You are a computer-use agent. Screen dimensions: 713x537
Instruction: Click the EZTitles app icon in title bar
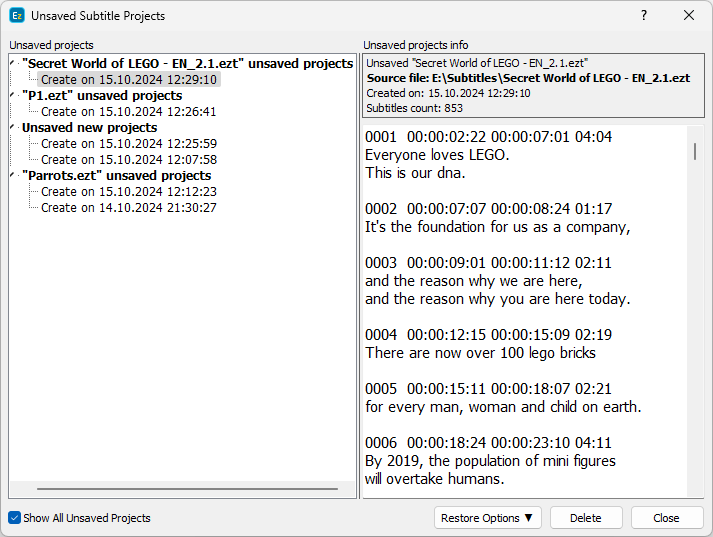tap(17, 16)
